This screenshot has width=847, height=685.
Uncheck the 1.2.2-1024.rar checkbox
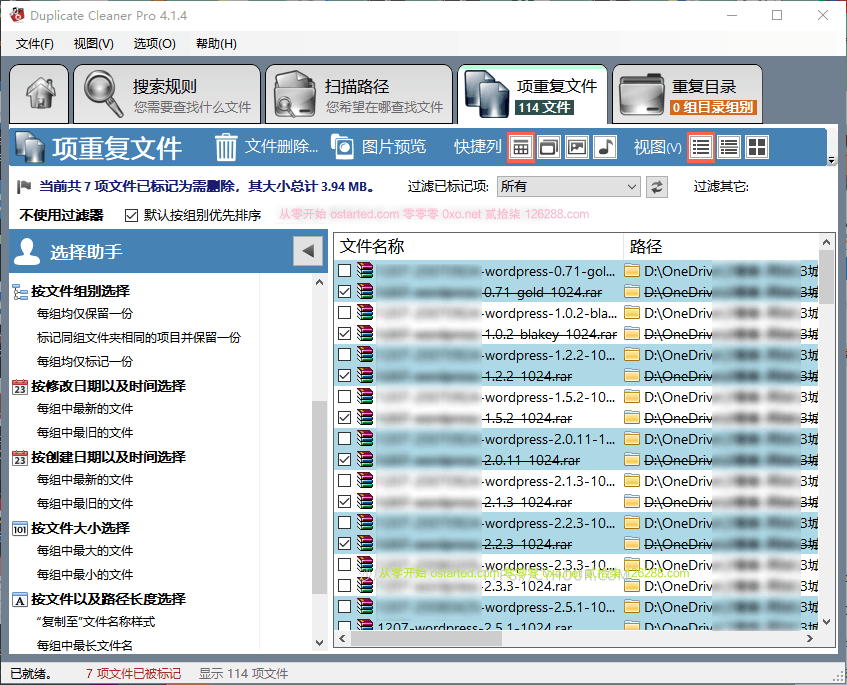344,375
